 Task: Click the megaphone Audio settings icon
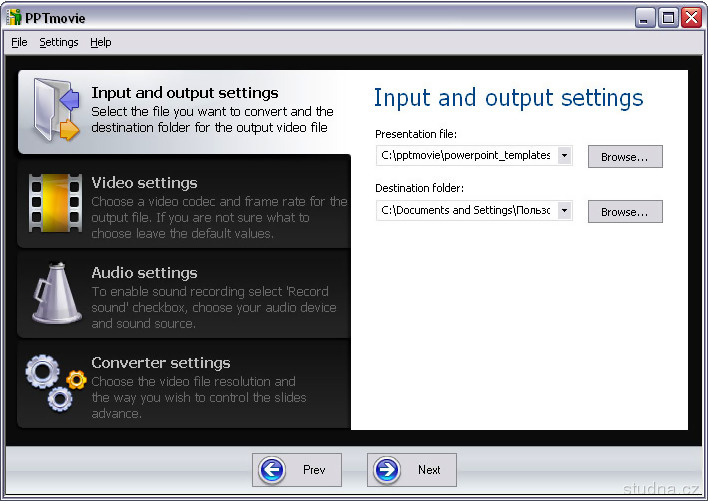tap(54, 291)
